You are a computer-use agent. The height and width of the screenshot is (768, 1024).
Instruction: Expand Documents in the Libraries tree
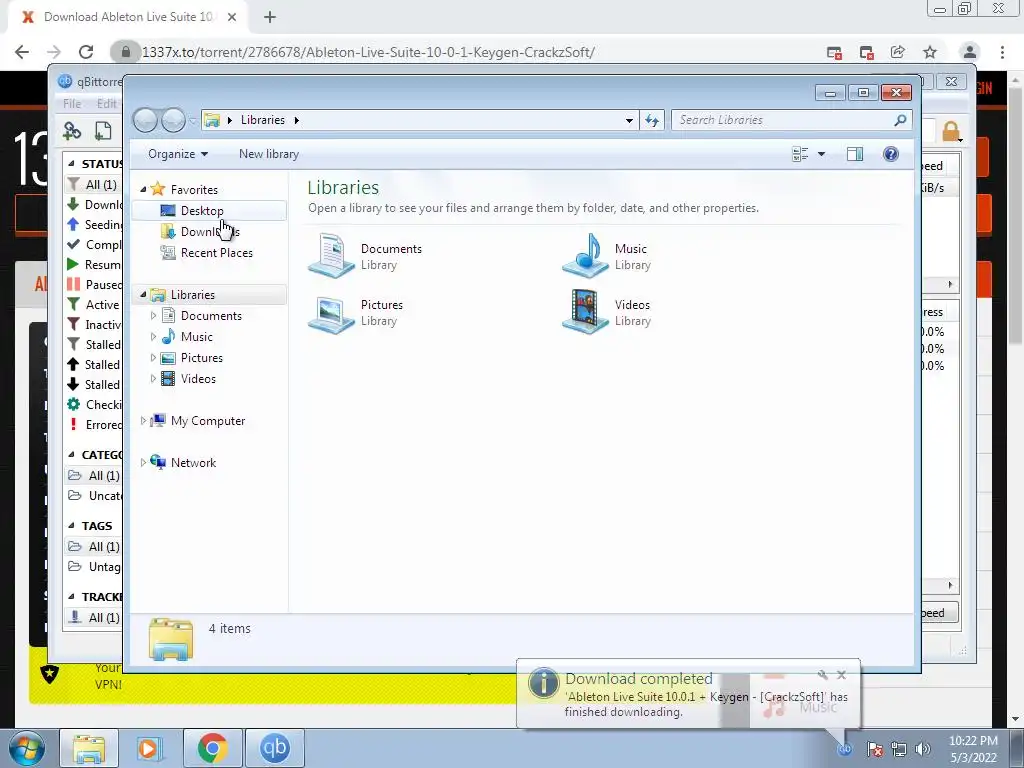point(153,315)
